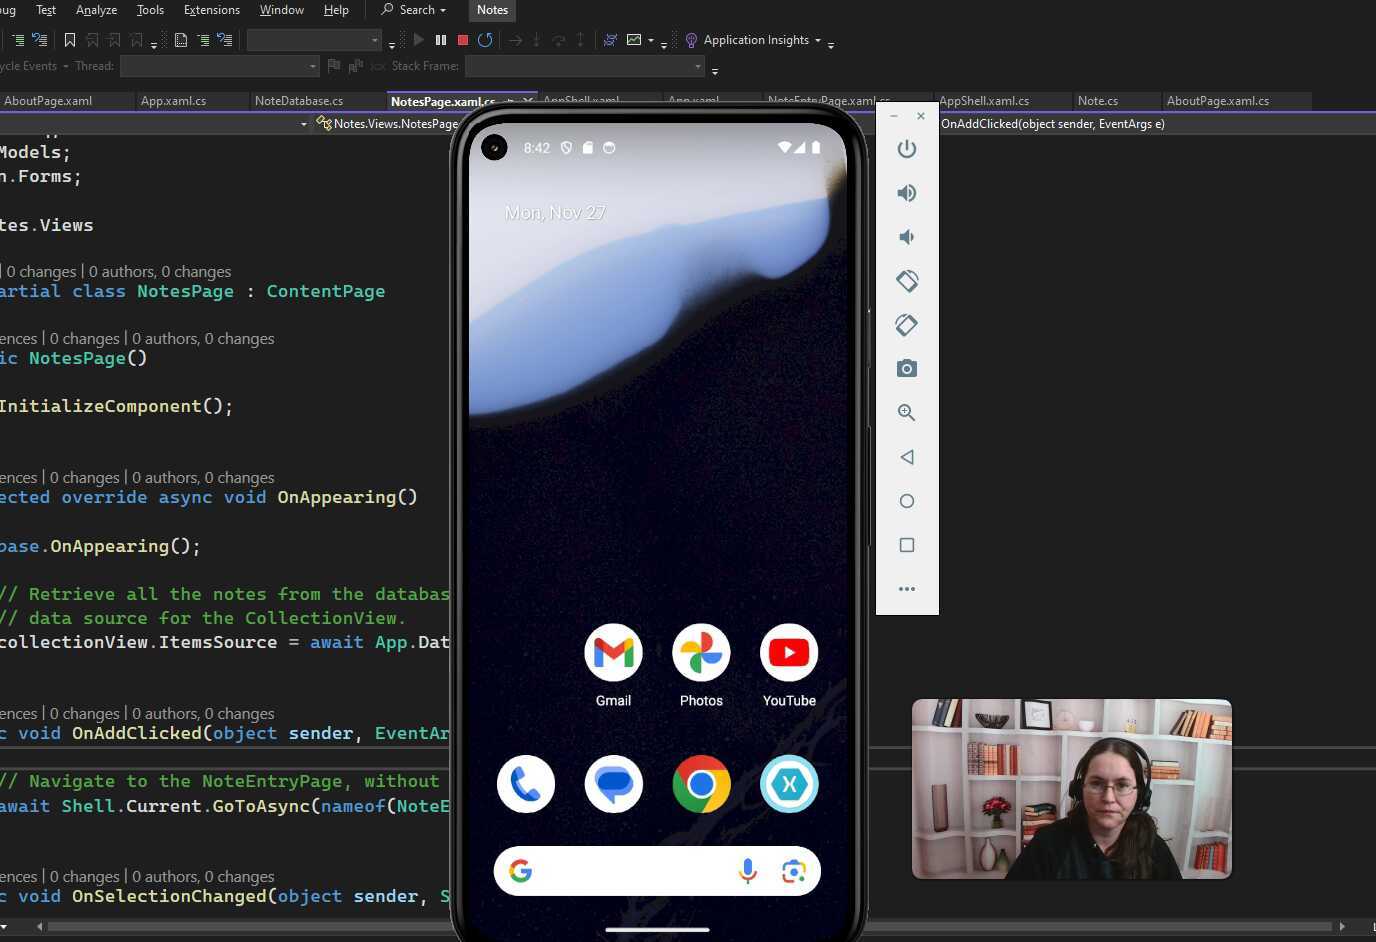Tap the voice search microphone in the Google bar
This screenshot has height=942, width=1376.
(748, 871)
